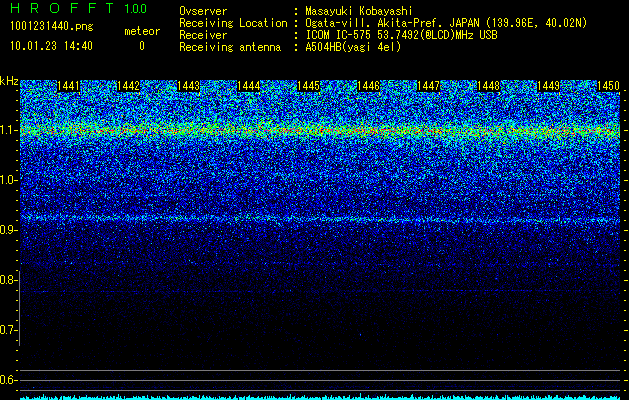Image resolution: width=629 pixels, height=400 pixels.
Task: Click the date stamp 10.01.23 14:40
Action: pyautogui.click(x=51, y=46)
